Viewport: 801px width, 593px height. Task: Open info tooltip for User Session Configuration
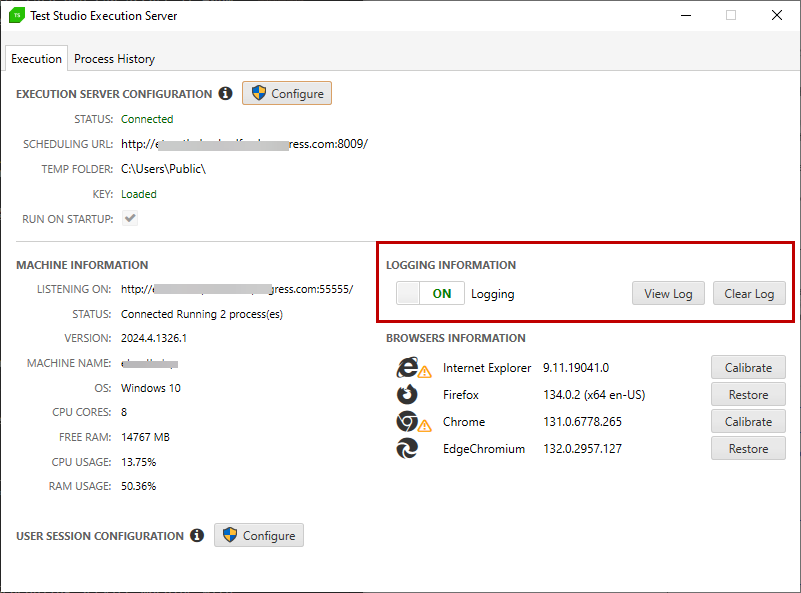click(197, 535)
